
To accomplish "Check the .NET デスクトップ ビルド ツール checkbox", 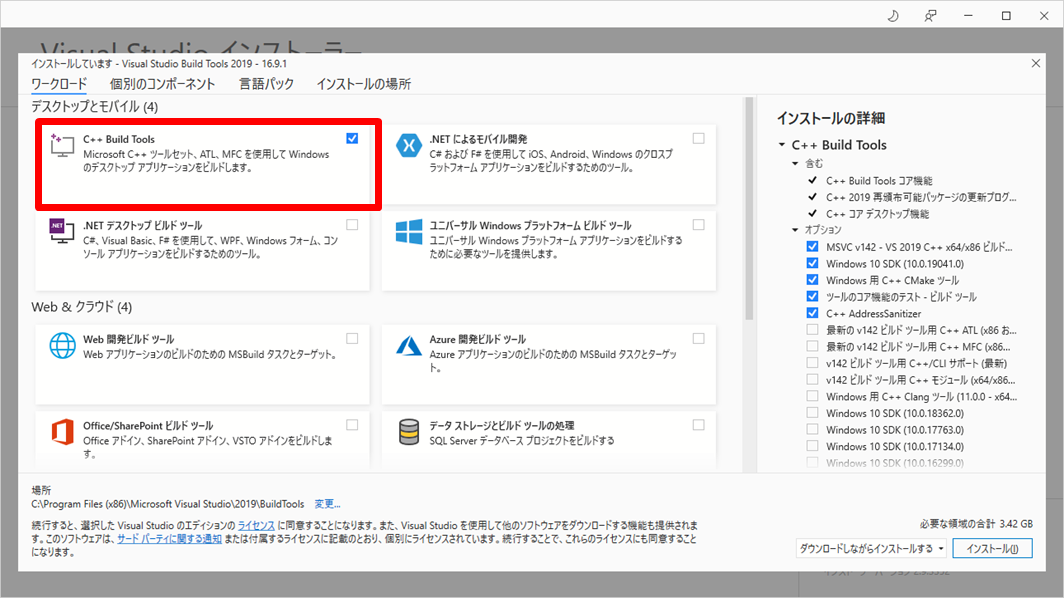I will [x=352, y=225].
